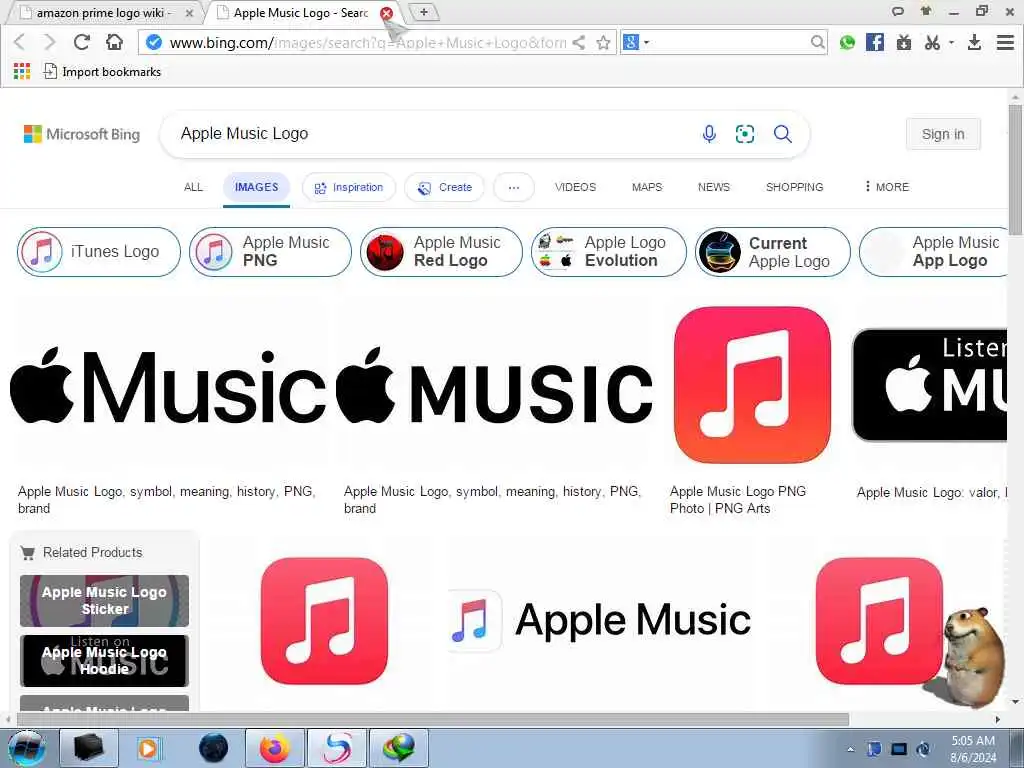Open the uppercase black Apple MUSIC wordmark image

[x=494, y=385]
